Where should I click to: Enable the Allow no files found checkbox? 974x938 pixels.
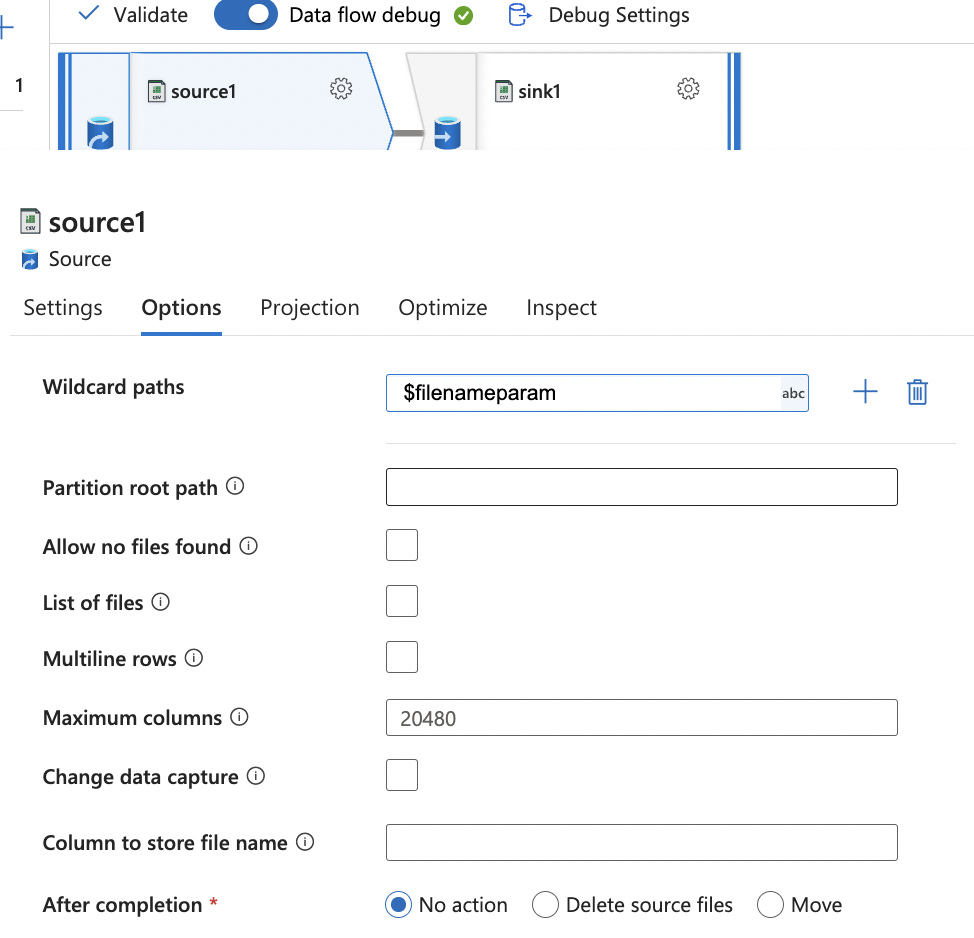tap(402, 546)
